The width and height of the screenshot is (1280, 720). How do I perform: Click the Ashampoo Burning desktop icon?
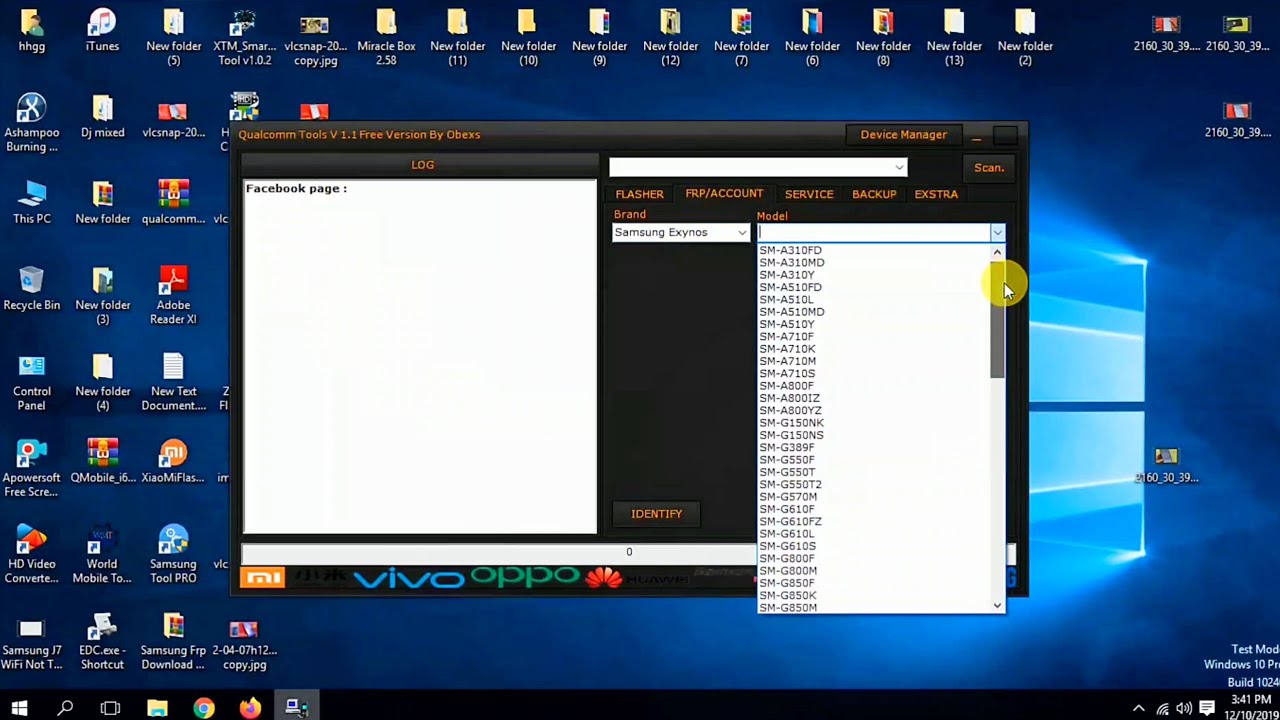click(31, 123)
